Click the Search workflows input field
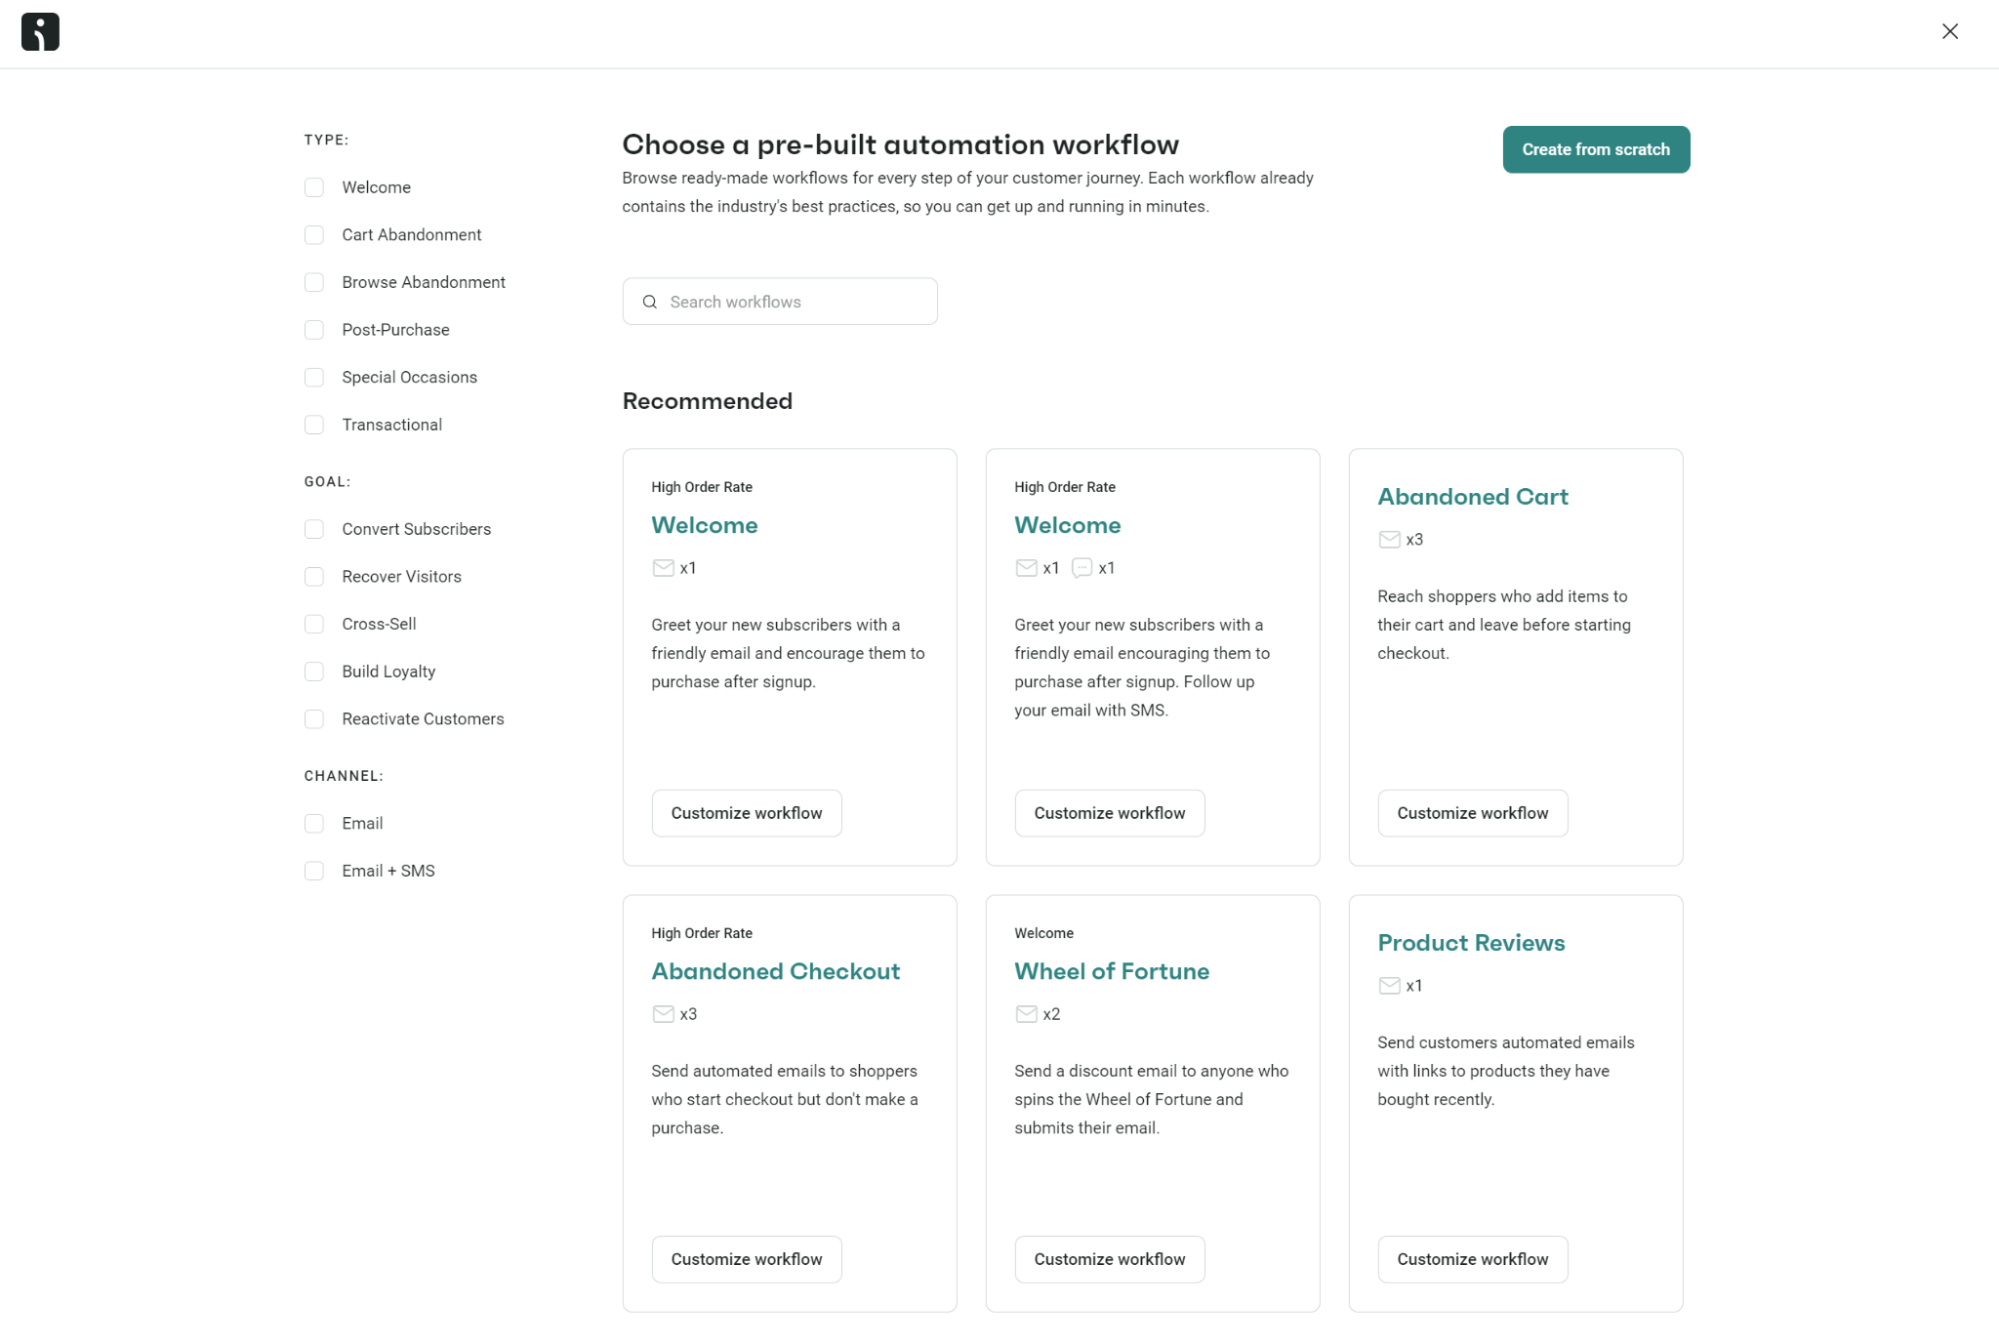 (790, 301)
